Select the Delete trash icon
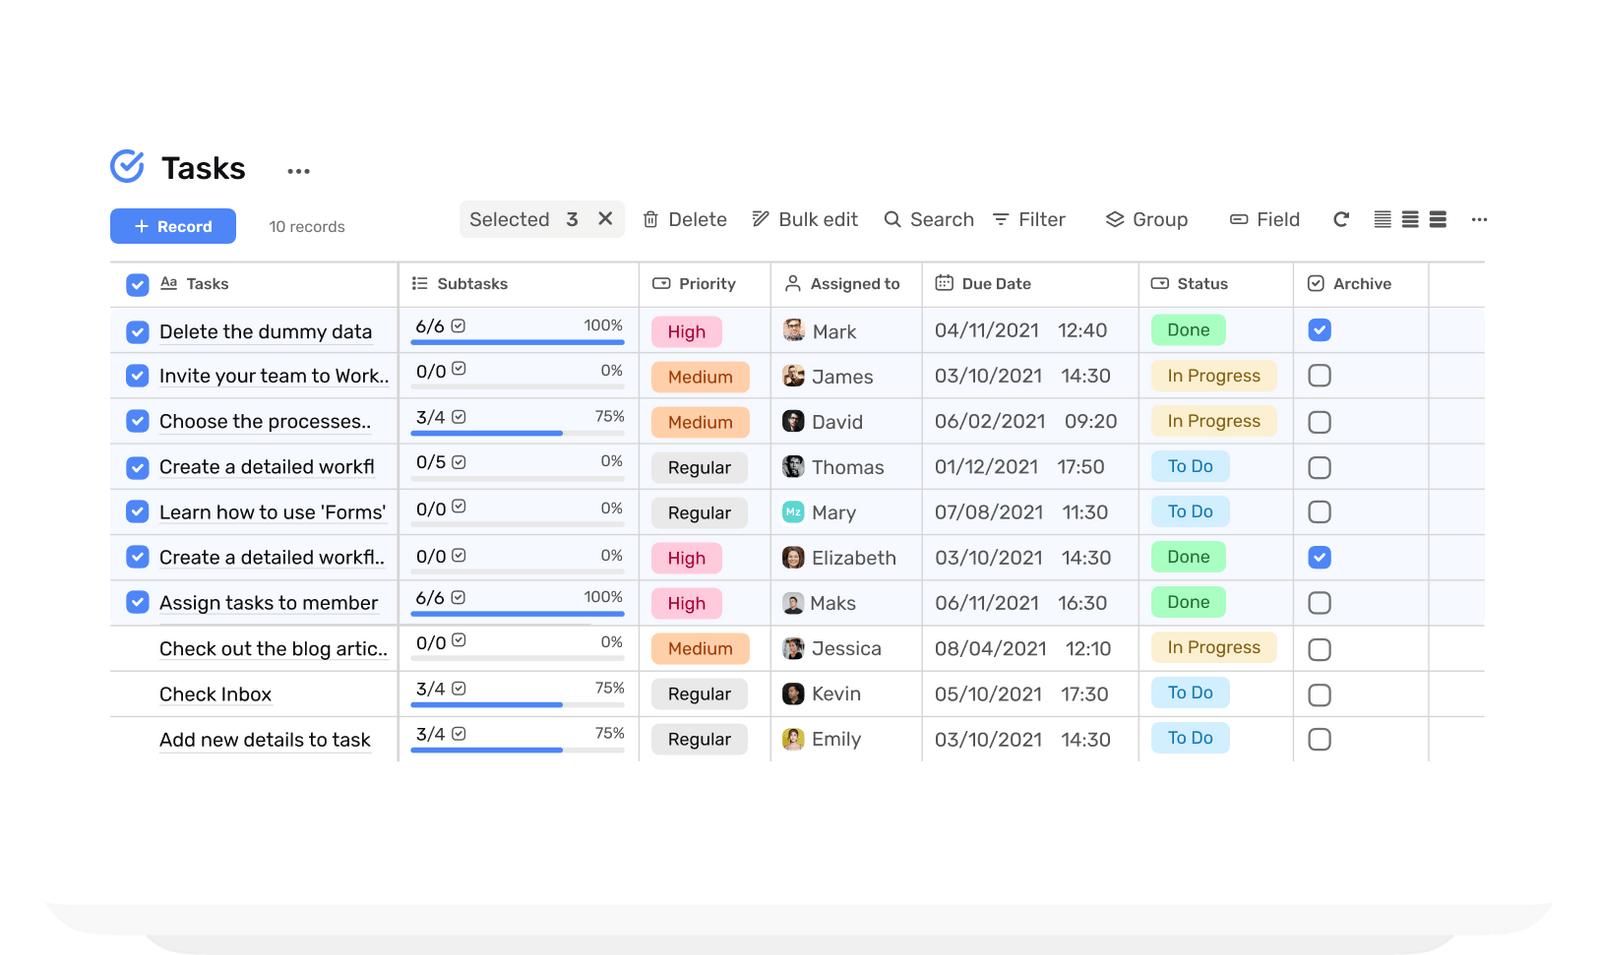 [651, 219]
